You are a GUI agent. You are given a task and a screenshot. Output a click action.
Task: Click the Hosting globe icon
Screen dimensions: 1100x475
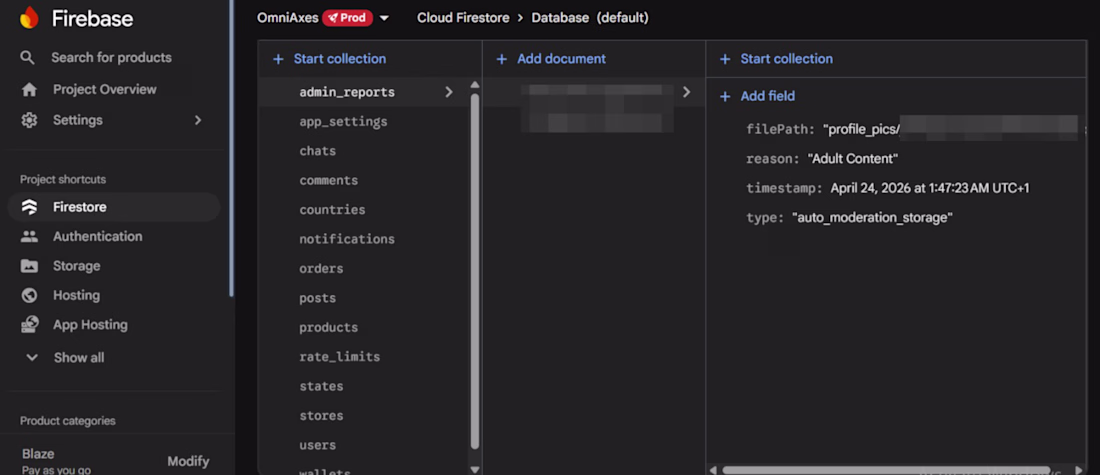(29, 295)
